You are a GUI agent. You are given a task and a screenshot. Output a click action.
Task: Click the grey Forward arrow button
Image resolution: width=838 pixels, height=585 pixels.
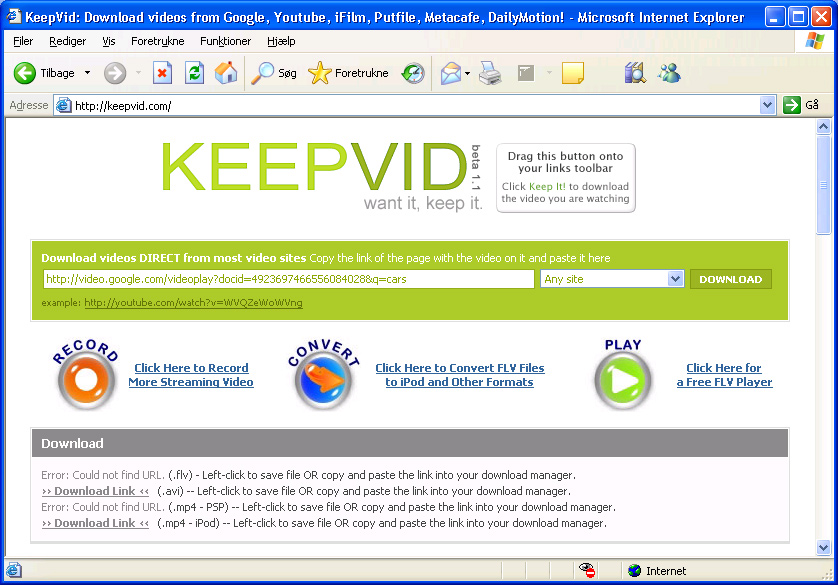pyautogui.click(x=115, y=73)
